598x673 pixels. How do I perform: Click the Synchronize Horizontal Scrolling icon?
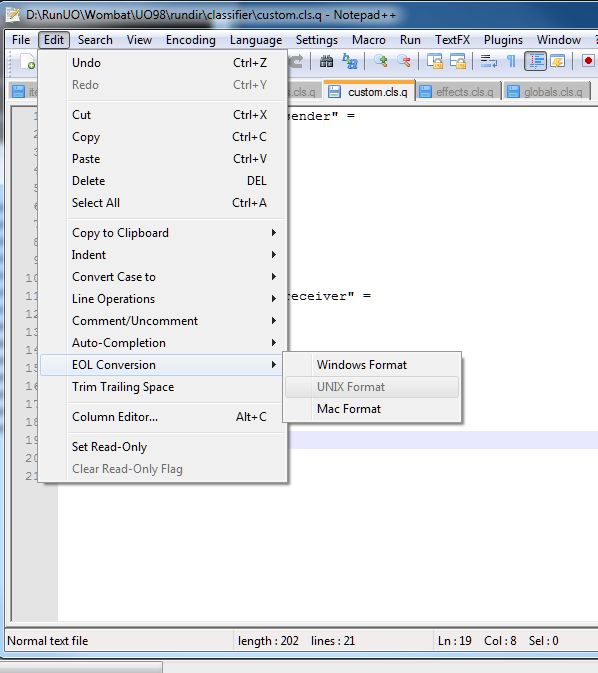coord(458,62)
